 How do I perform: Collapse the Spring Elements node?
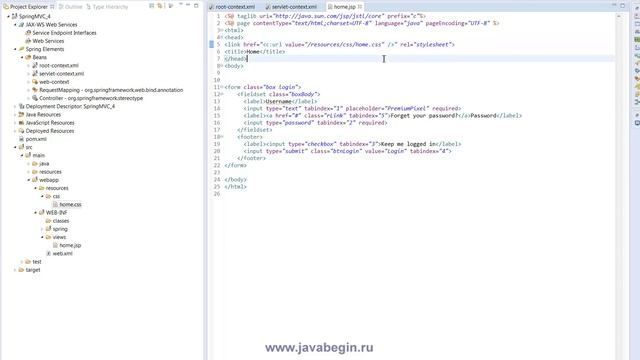point(15,49)
